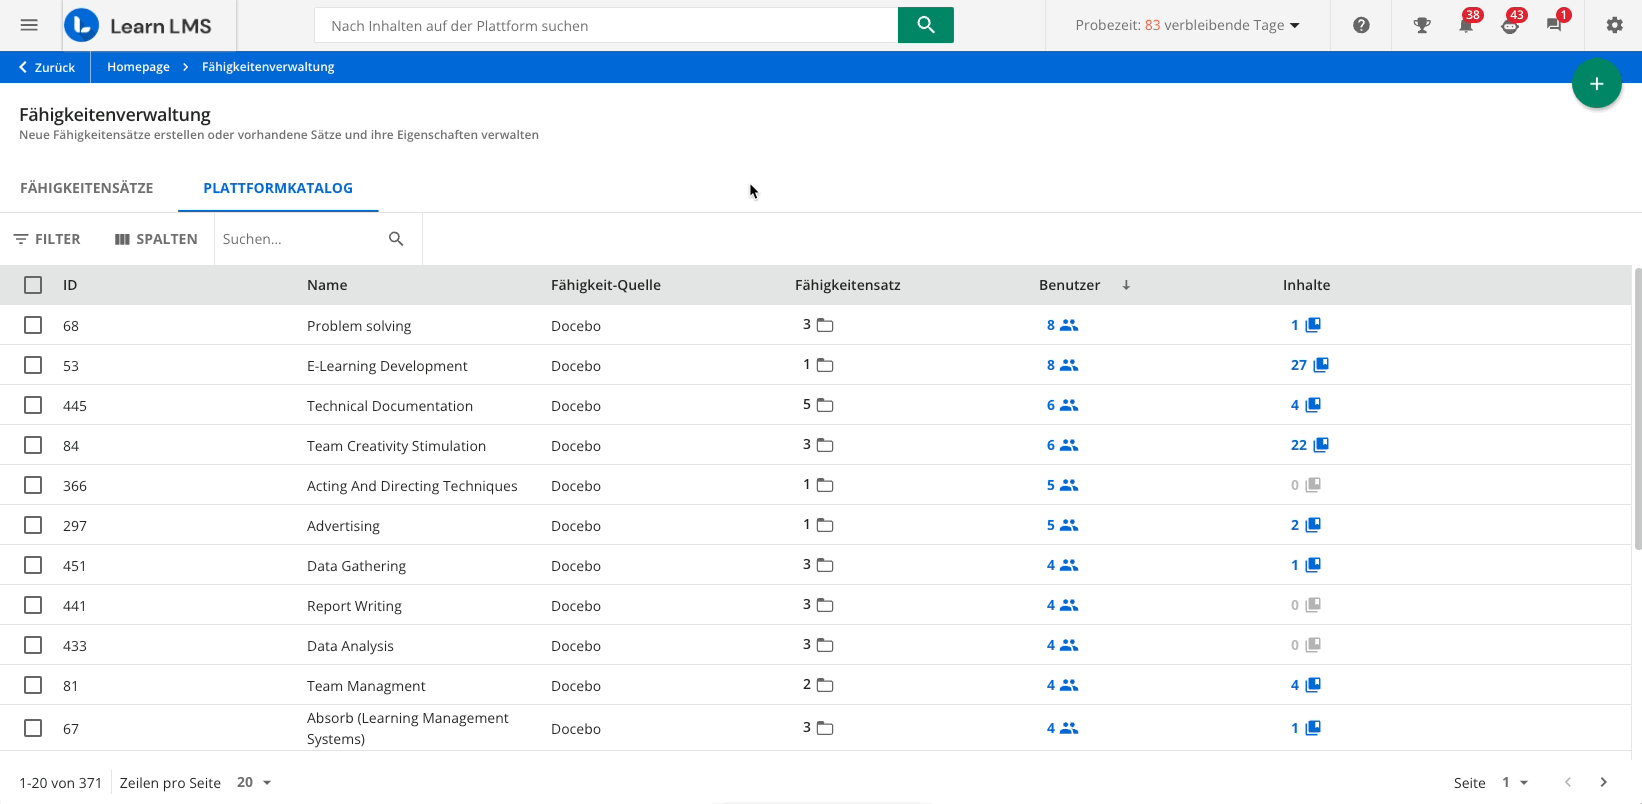1642x804 pixels.
Task: Open the settings gear icon
Action: (x=1614, y=25)
